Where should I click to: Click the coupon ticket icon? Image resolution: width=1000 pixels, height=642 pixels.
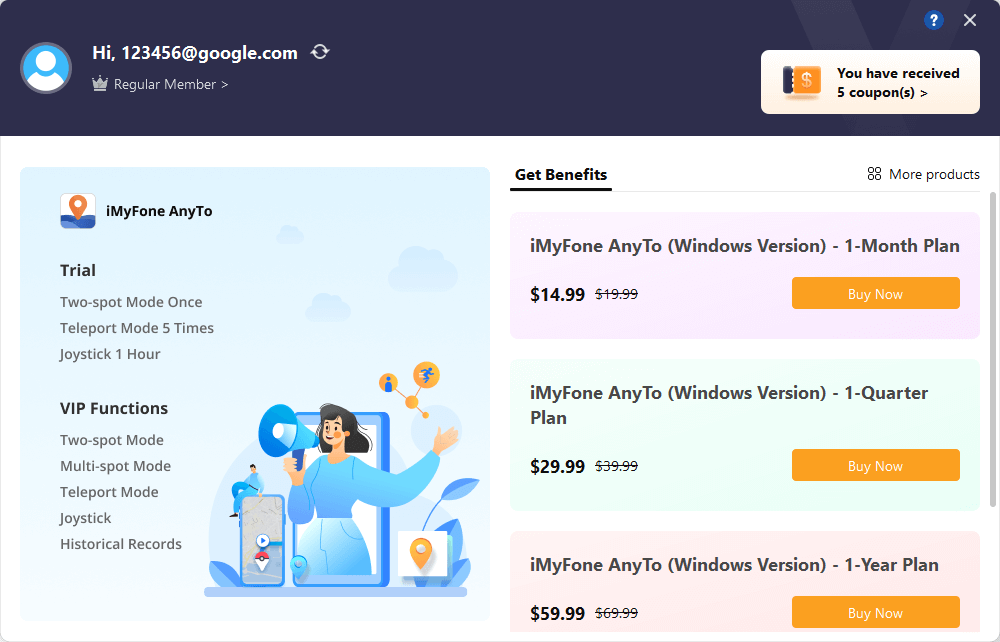[x=802, y=82]
